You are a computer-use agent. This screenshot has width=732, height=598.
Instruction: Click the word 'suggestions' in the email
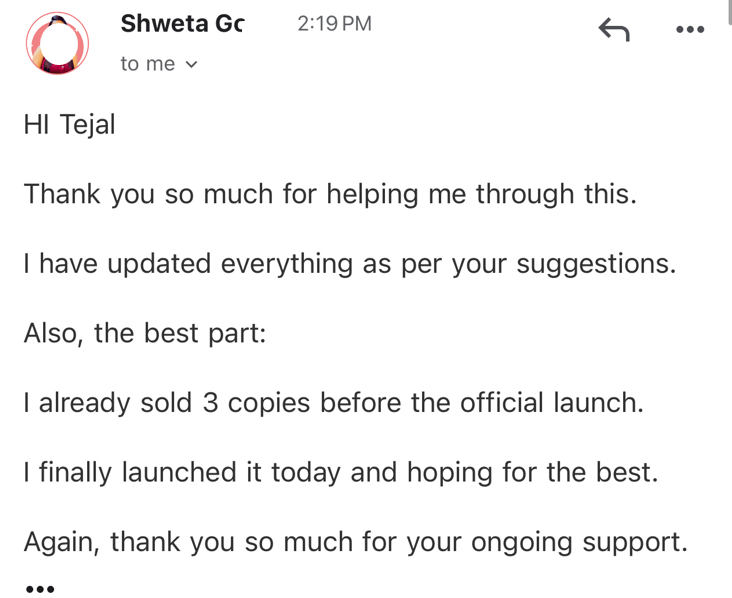point(596,265)
